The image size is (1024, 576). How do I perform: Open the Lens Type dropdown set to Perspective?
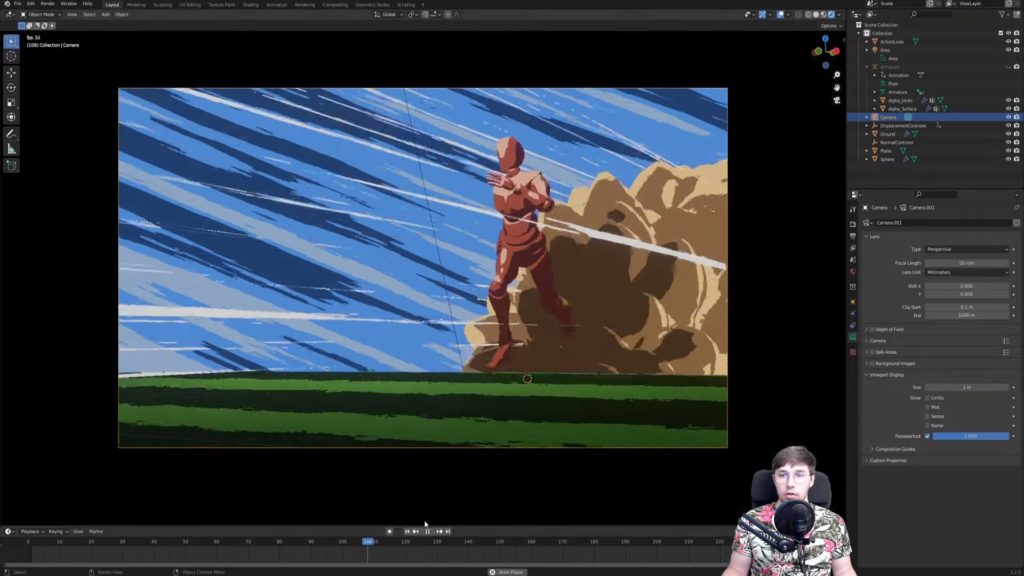tap(967, 249)
